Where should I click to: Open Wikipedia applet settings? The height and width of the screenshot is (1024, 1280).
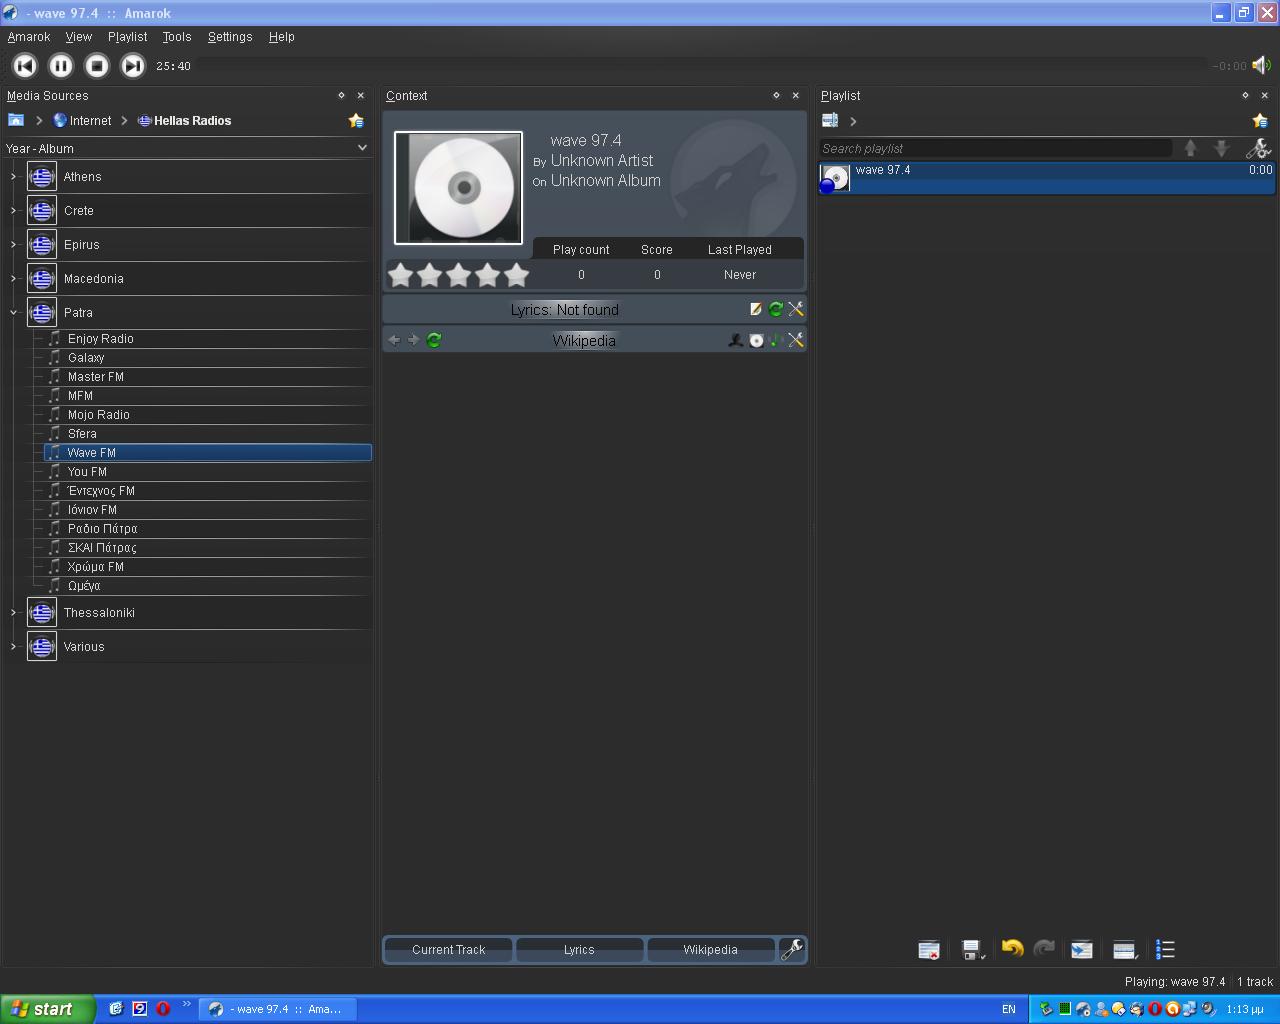point(796,341)
